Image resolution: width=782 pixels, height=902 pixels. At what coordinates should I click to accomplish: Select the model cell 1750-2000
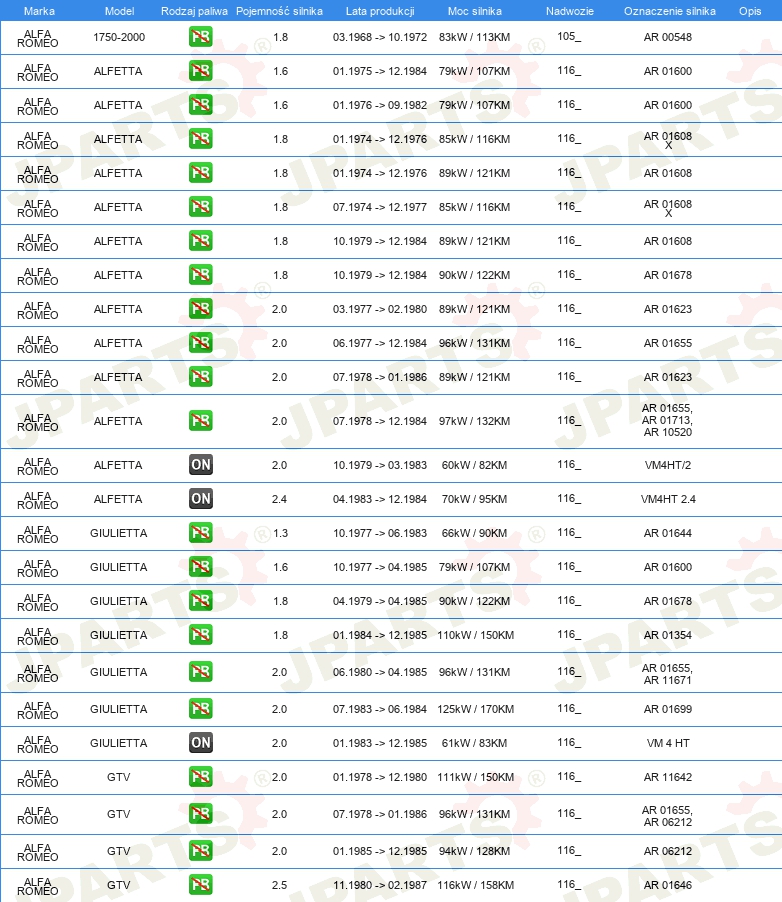click(119, 37)
